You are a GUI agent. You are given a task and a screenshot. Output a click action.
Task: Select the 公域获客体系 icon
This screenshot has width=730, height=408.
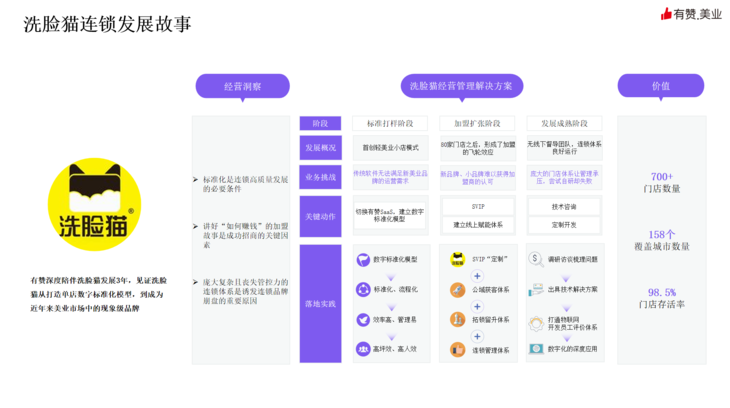point(456,290)
